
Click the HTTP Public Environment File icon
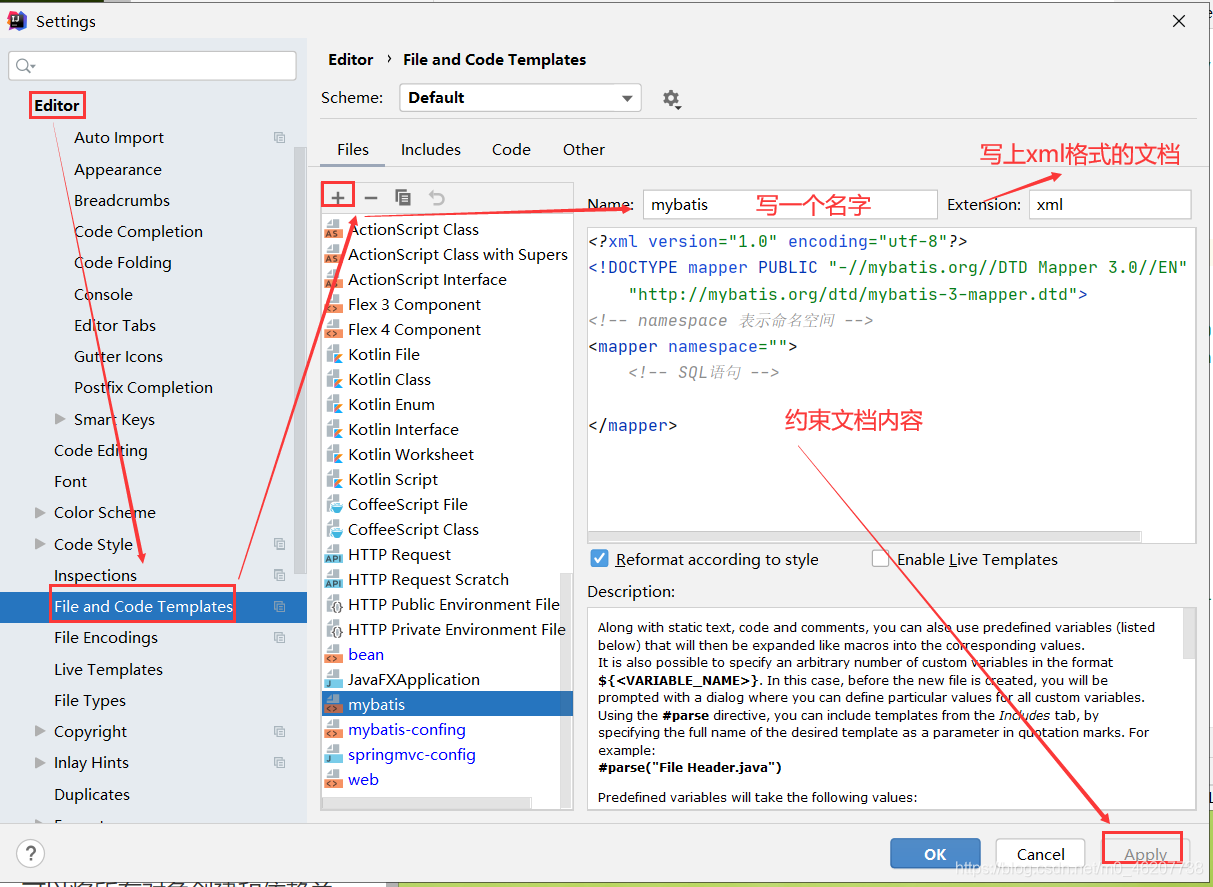point(333,605)
